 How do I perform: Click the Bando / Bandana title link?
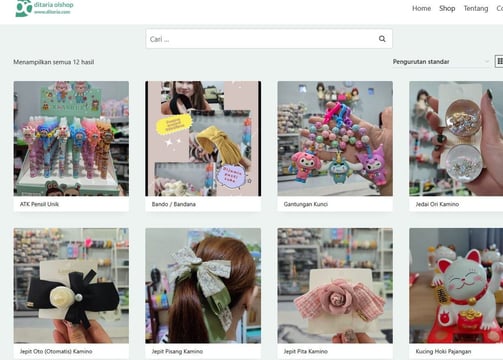pos(174,204)
